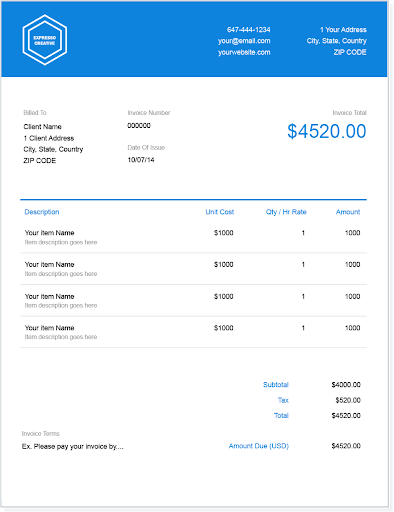Click 'ZIP CODE' in the blue header

(350, 52)
